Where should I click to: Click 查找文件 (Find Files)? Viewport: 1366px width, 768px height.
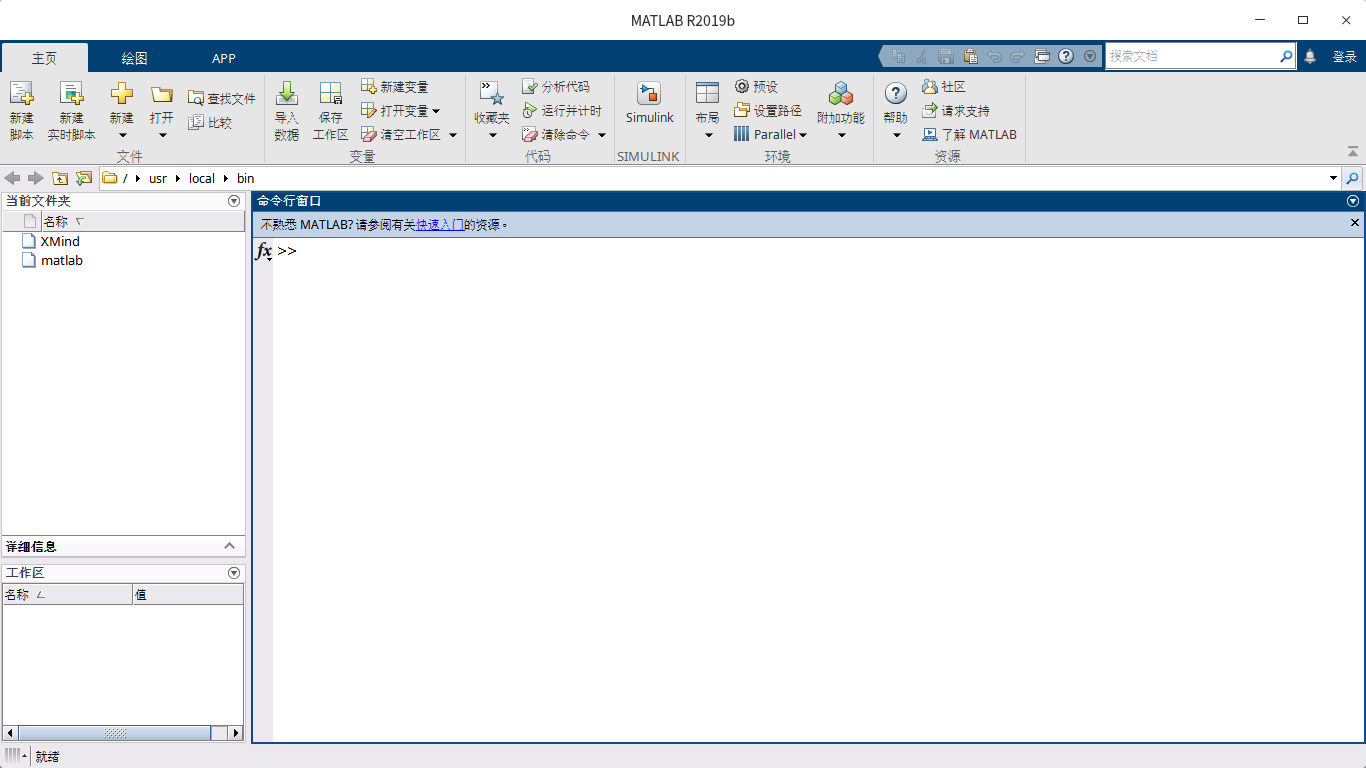(x=222, y=98)
